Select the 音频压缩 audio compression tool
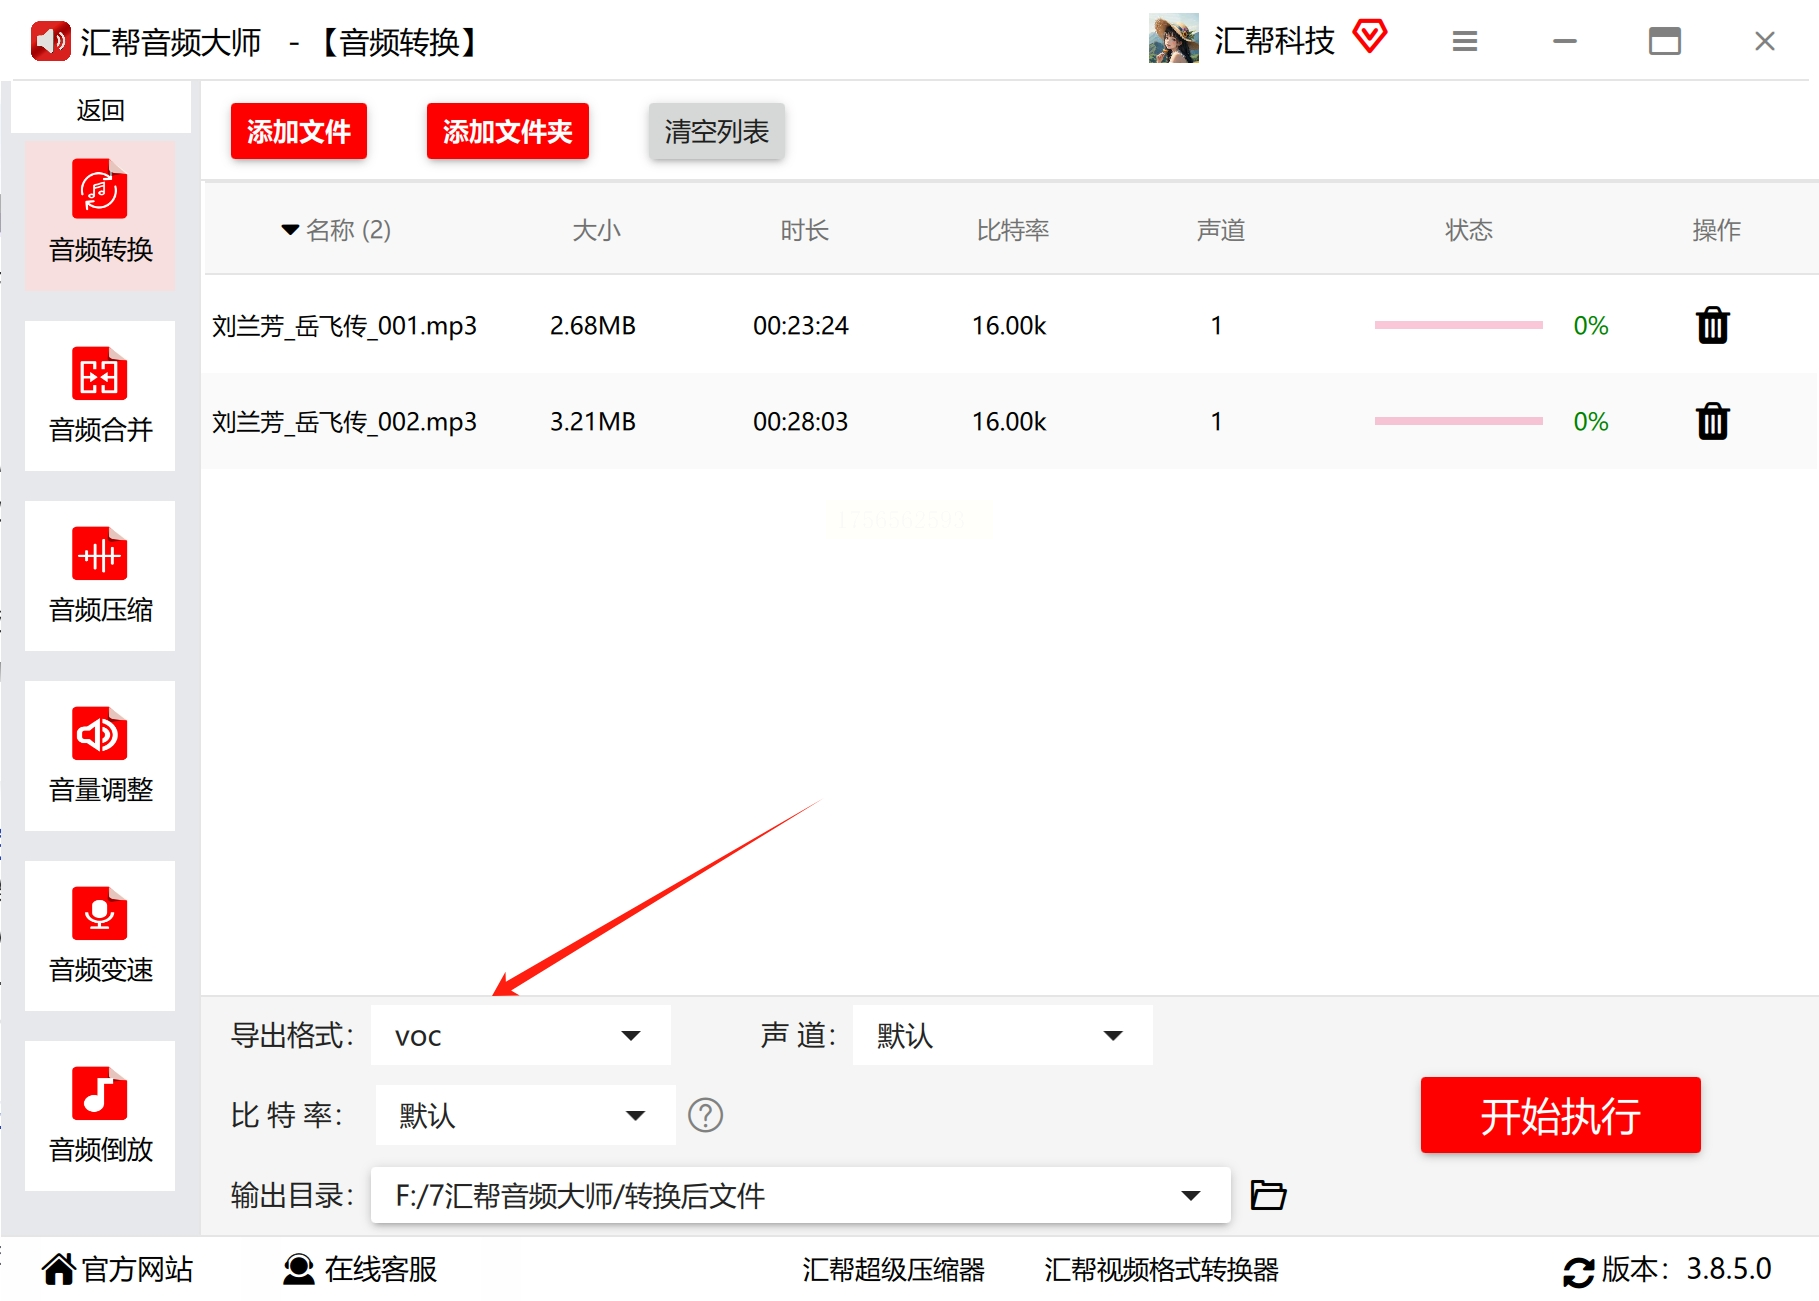The image size is (1819, 1301). point(100,576)
